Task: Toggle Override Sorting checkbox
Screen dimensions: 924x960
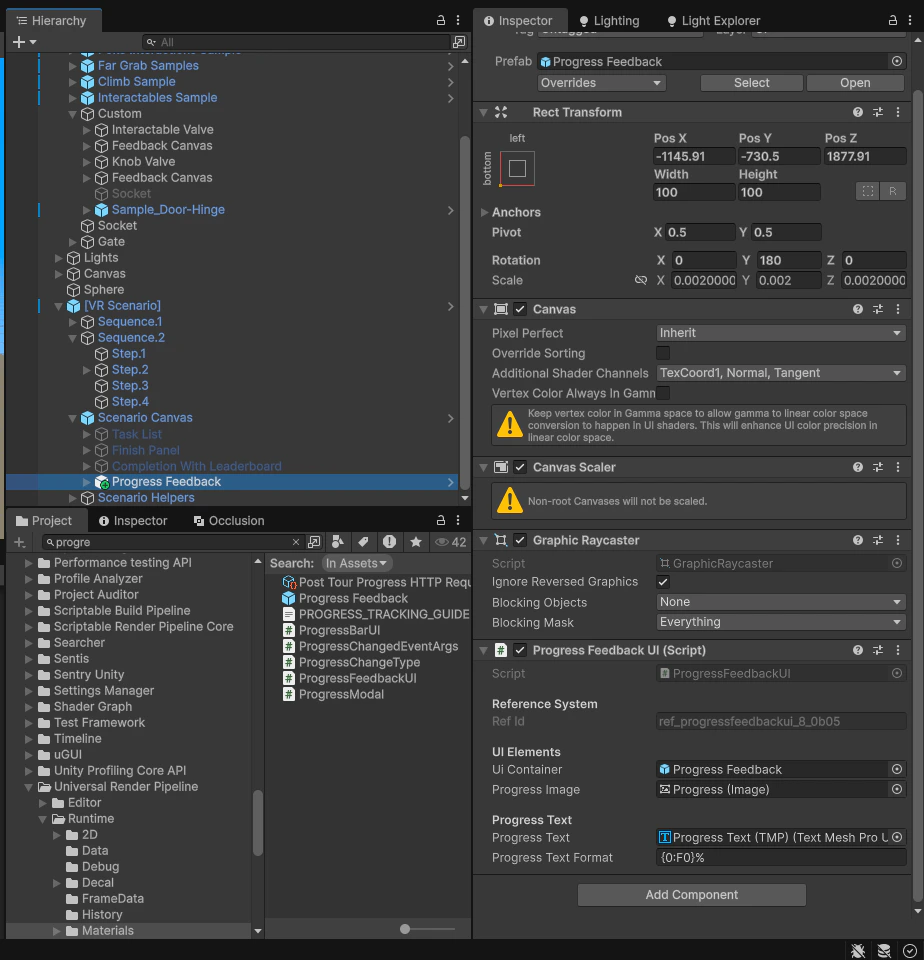Action: (663, 353)
